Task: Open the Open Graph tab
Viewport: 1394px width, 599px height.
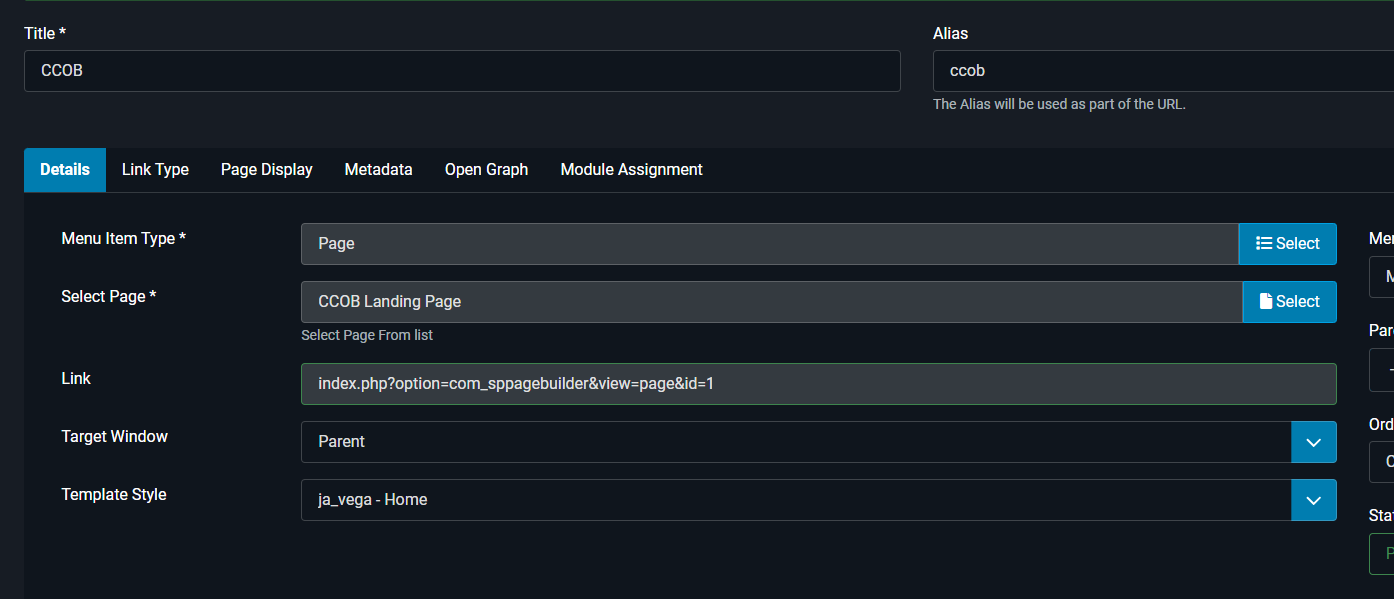Action: 486,170
